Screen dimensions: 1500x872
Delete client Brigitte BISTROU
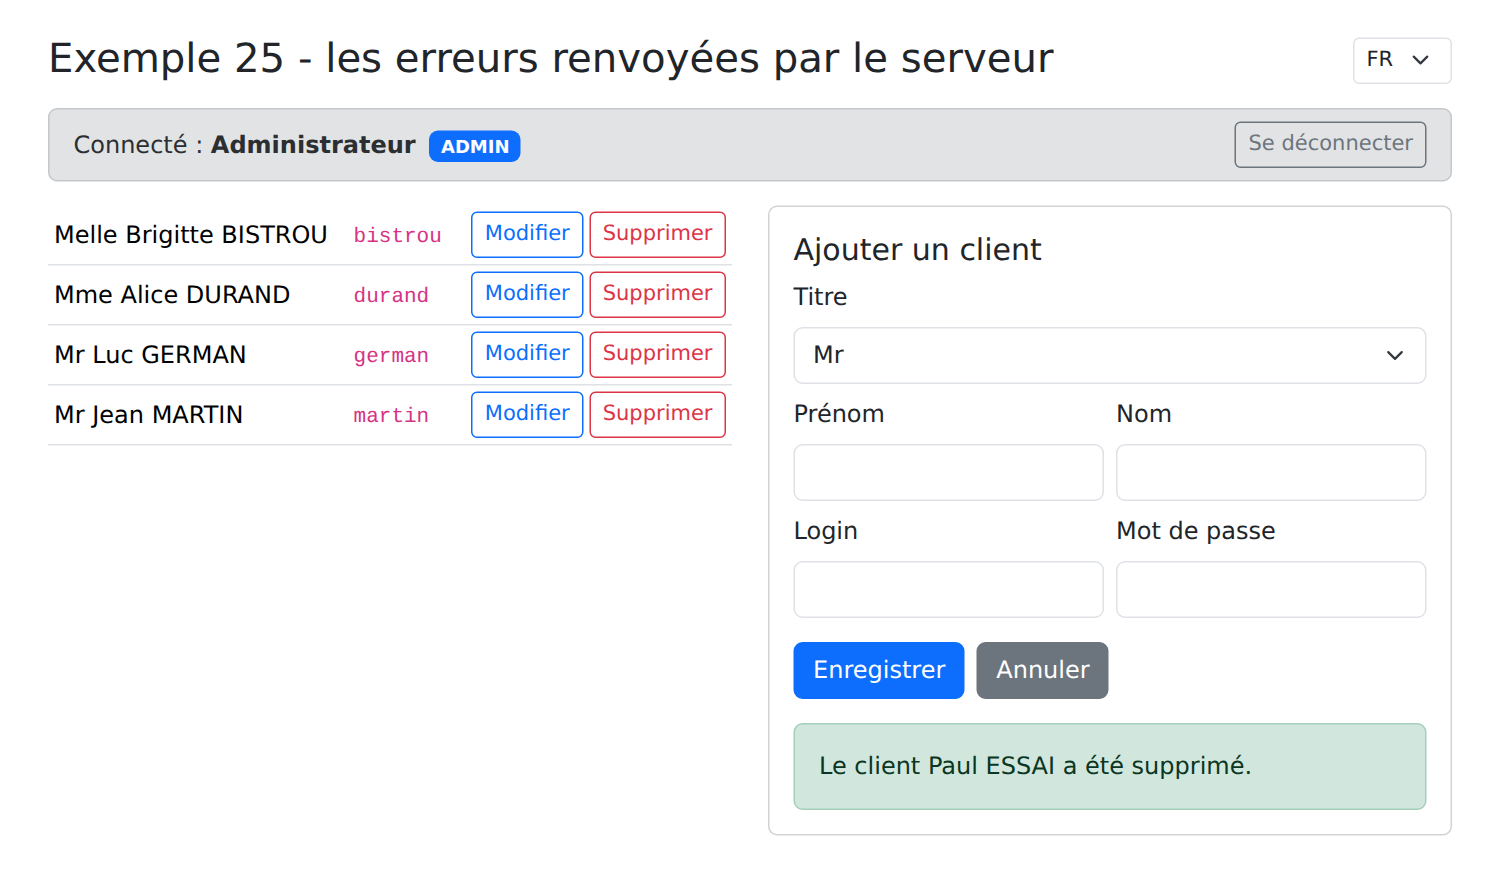tap(657, 234)
